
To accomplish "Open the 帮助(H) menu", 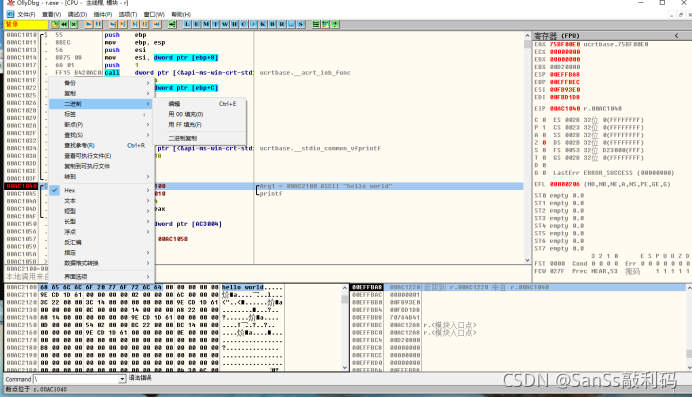I will pos(181,15).
